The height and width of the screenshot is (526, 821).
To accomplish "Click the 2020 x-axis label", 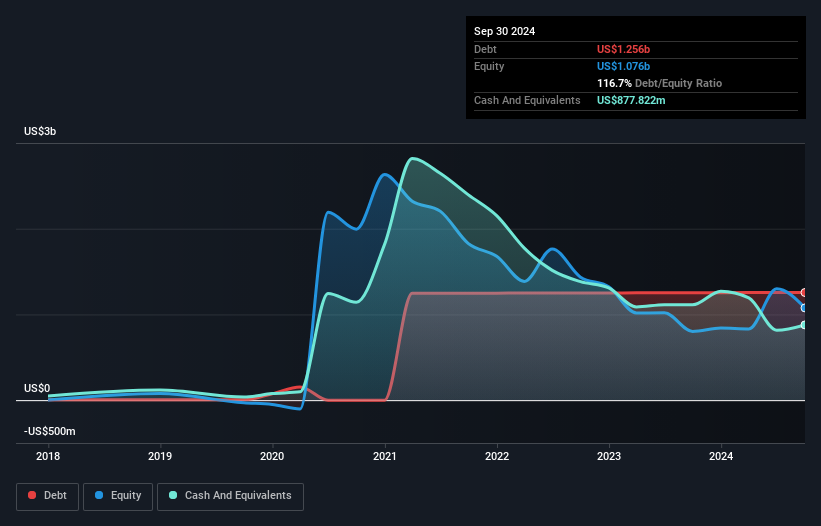I will [x=272, y=456].
